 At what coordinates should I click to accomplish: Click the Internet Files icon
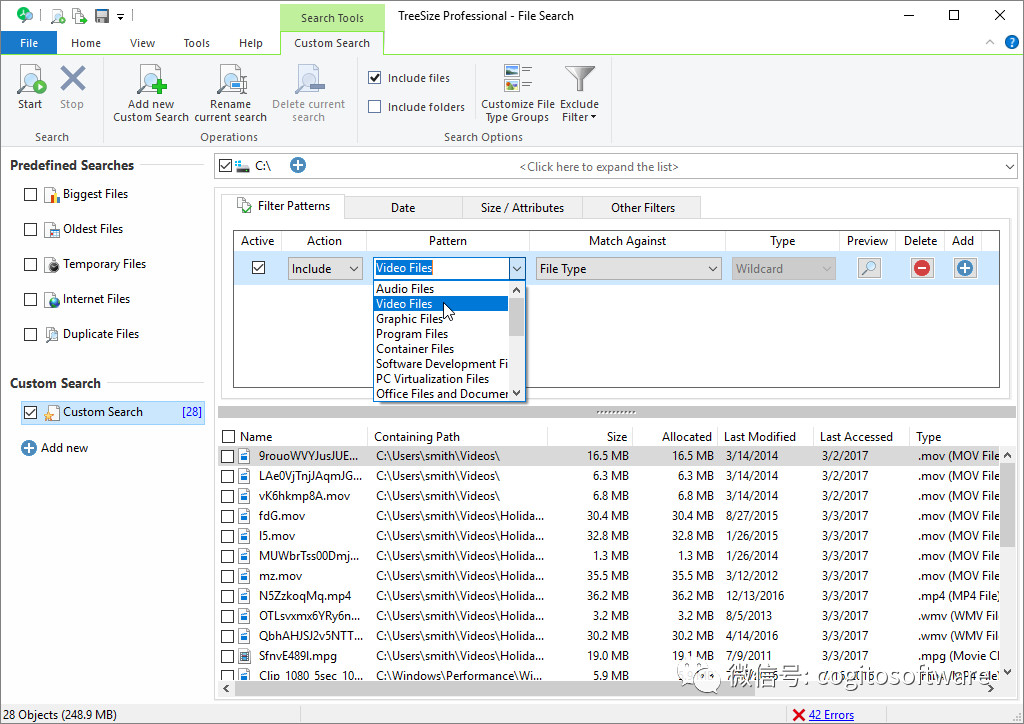52,300
